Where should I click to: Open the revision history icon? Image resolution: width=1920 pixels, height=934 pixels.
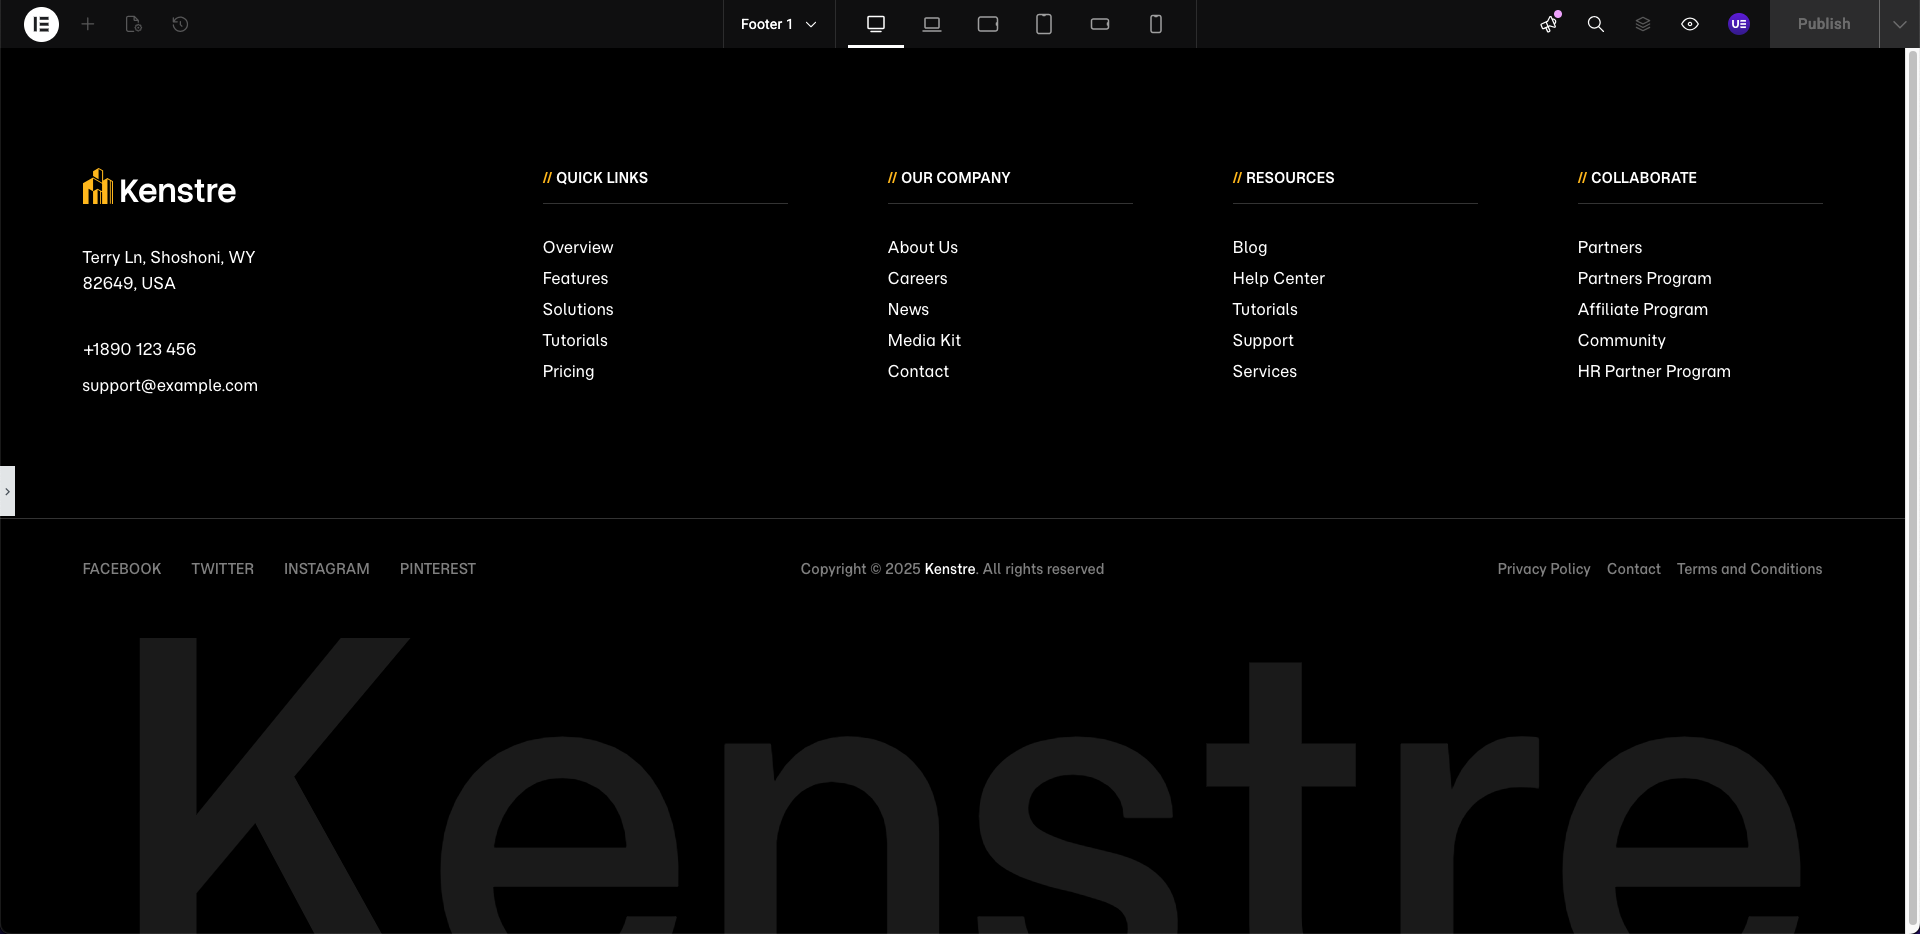tap(180, 24)
